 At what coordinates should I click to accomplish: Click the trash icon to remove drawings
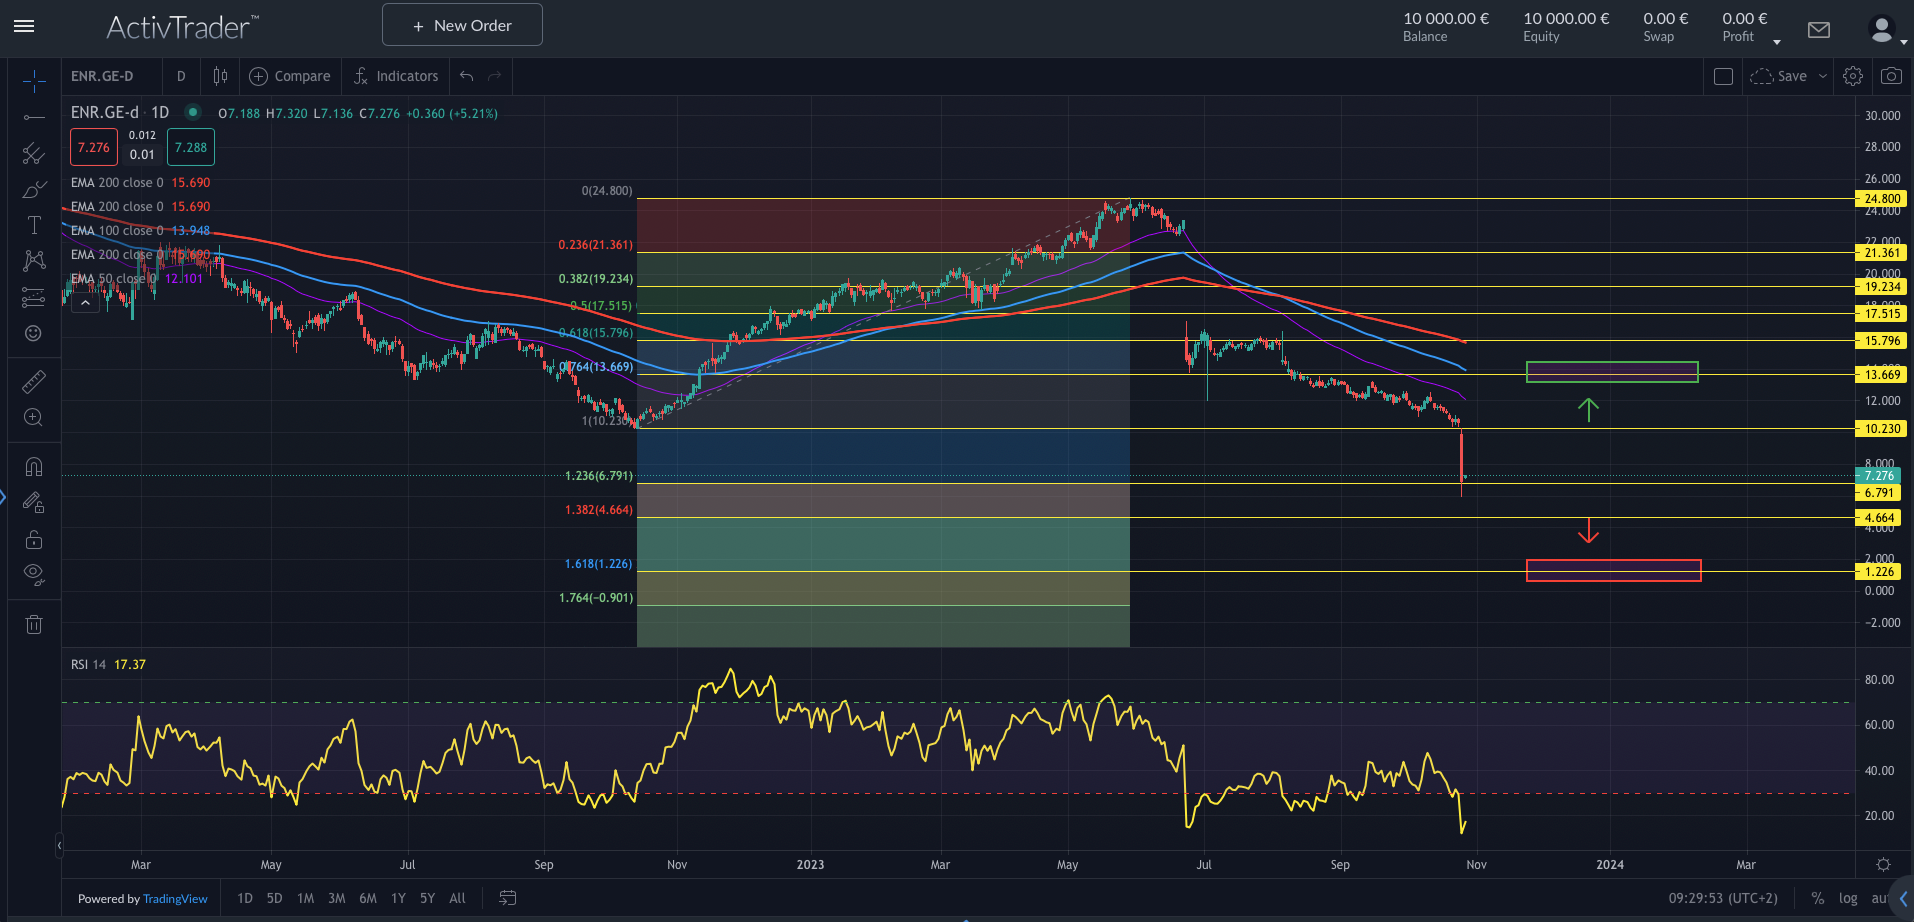(x=34, y=625)
